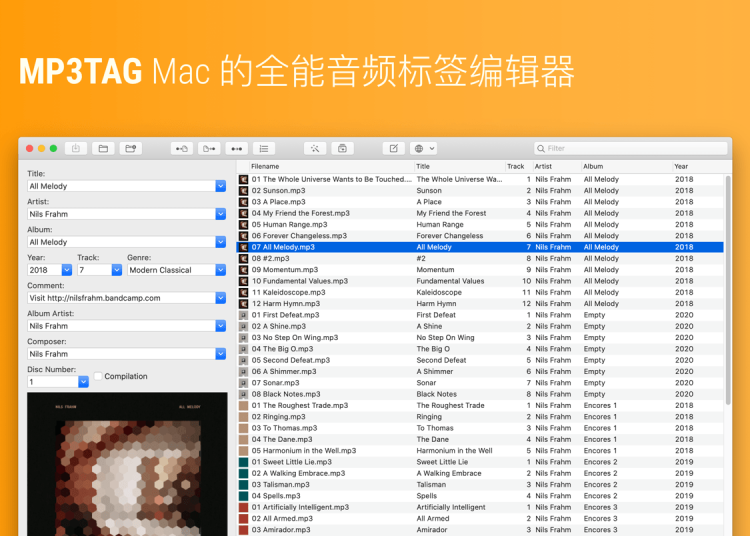Click the Save tags toolbar icon
750x536 pixels.
point(77,148)
